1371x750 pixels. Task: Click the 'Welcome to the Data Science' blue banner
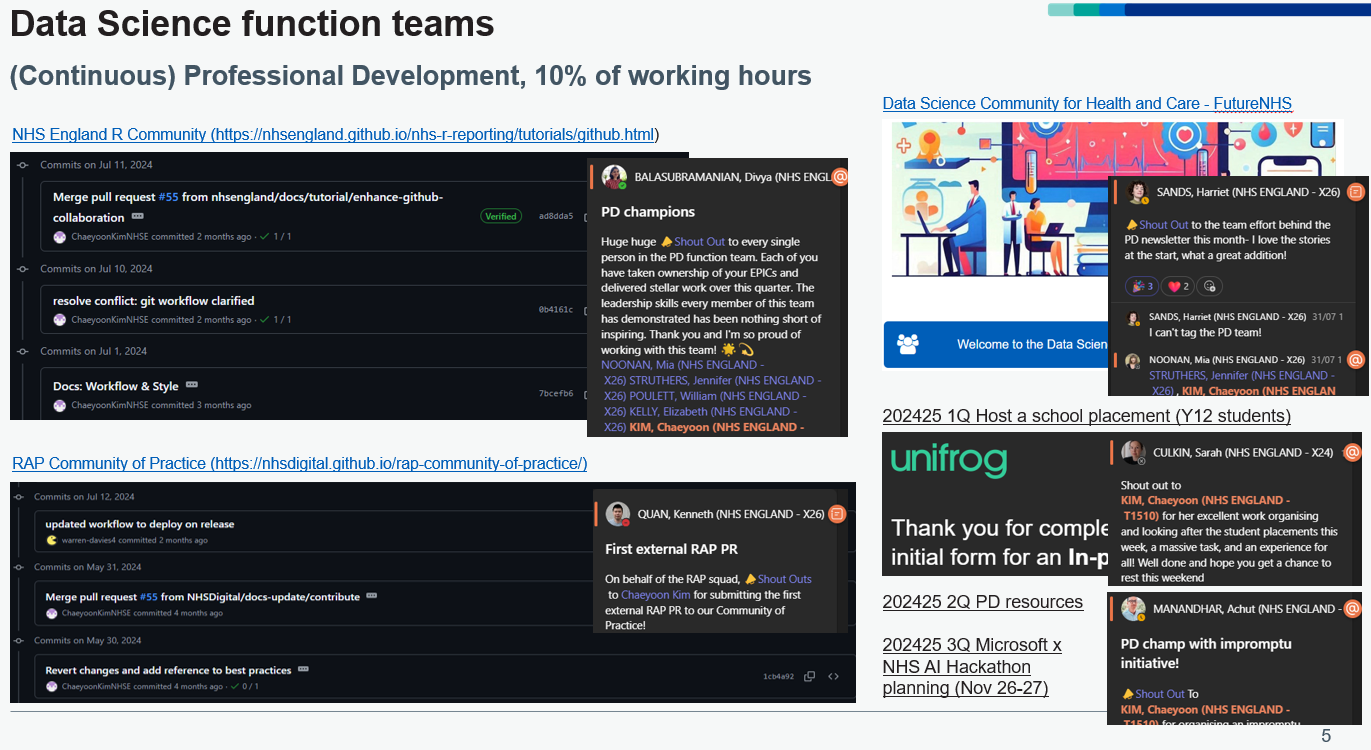(x=996, y=344)
